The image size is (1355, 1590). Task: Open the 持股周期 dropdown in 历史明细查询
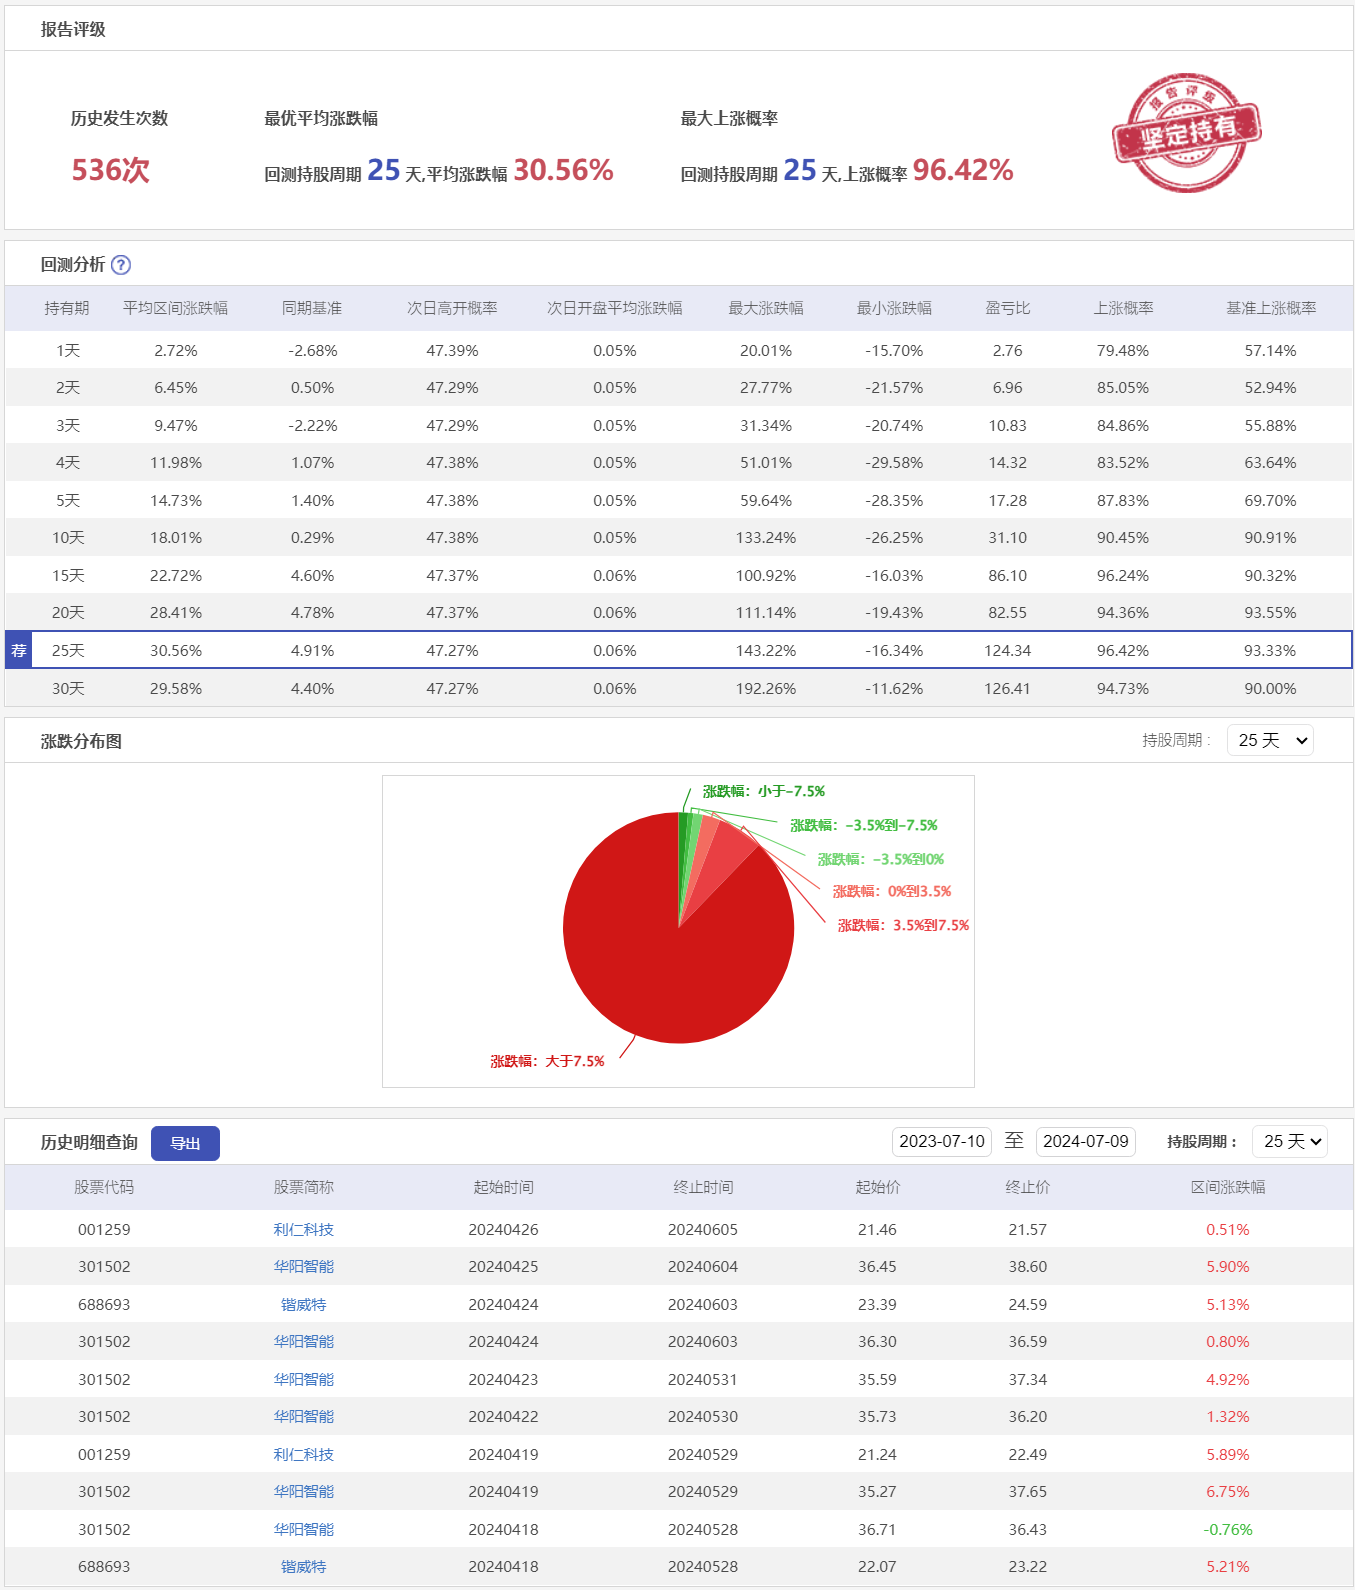point(1290,1141)
